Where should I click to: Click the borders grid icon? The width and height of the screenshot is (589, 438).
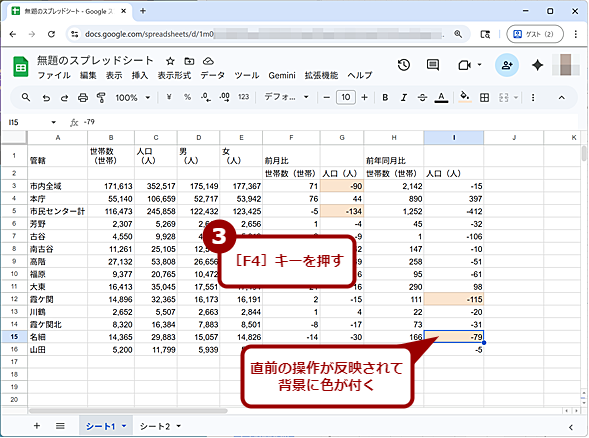(x=485, y=98)
